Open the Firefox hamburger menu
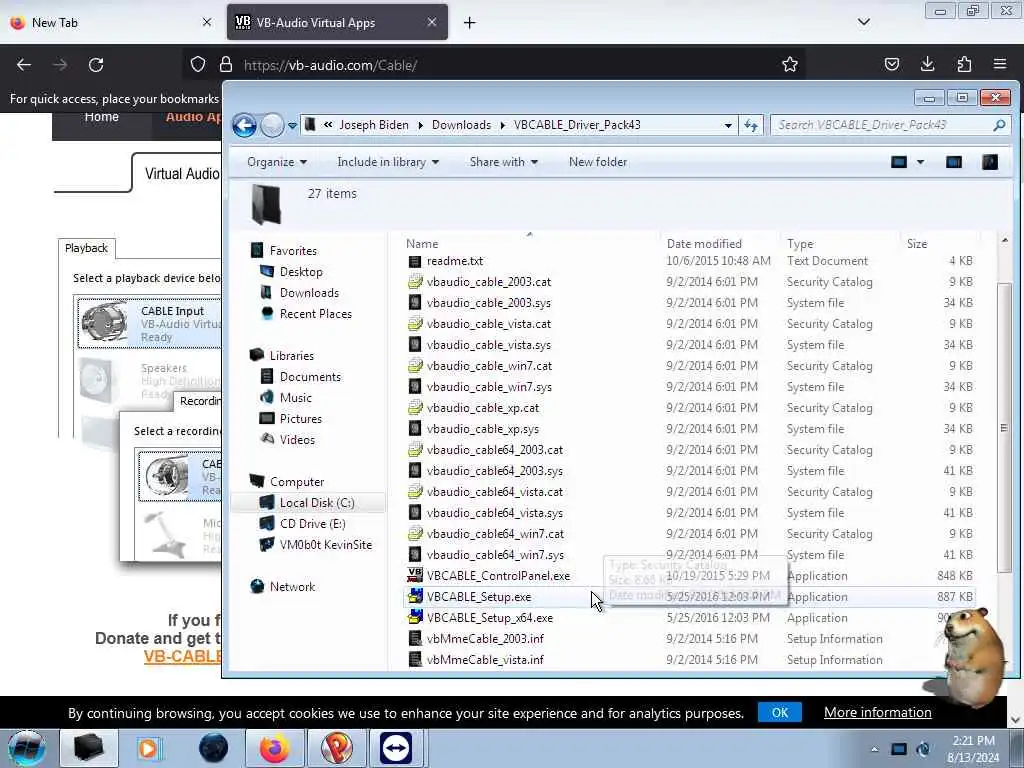Viewport: 1024px width, 768px height. pyautogui.click(x=1000, y=64)
